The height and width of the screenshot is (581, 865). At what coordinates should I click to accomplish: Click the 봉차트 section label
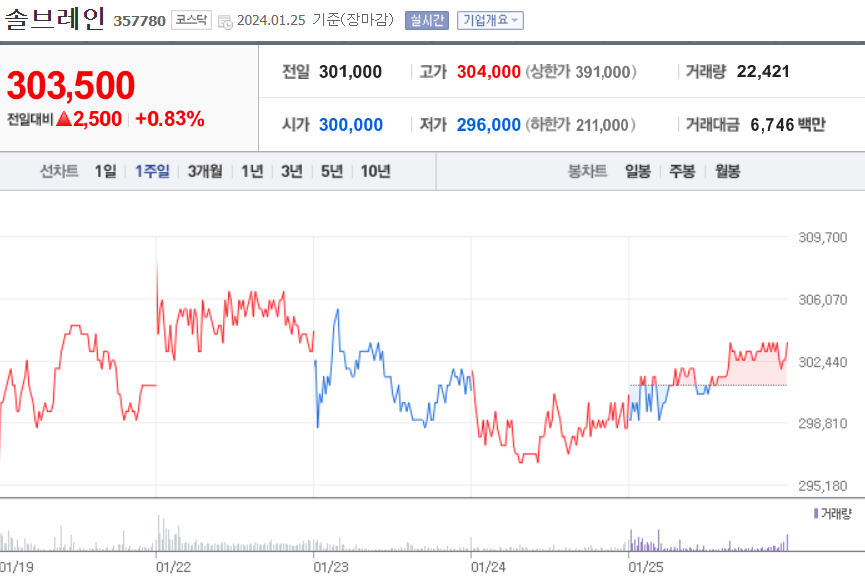coord(588,171)
